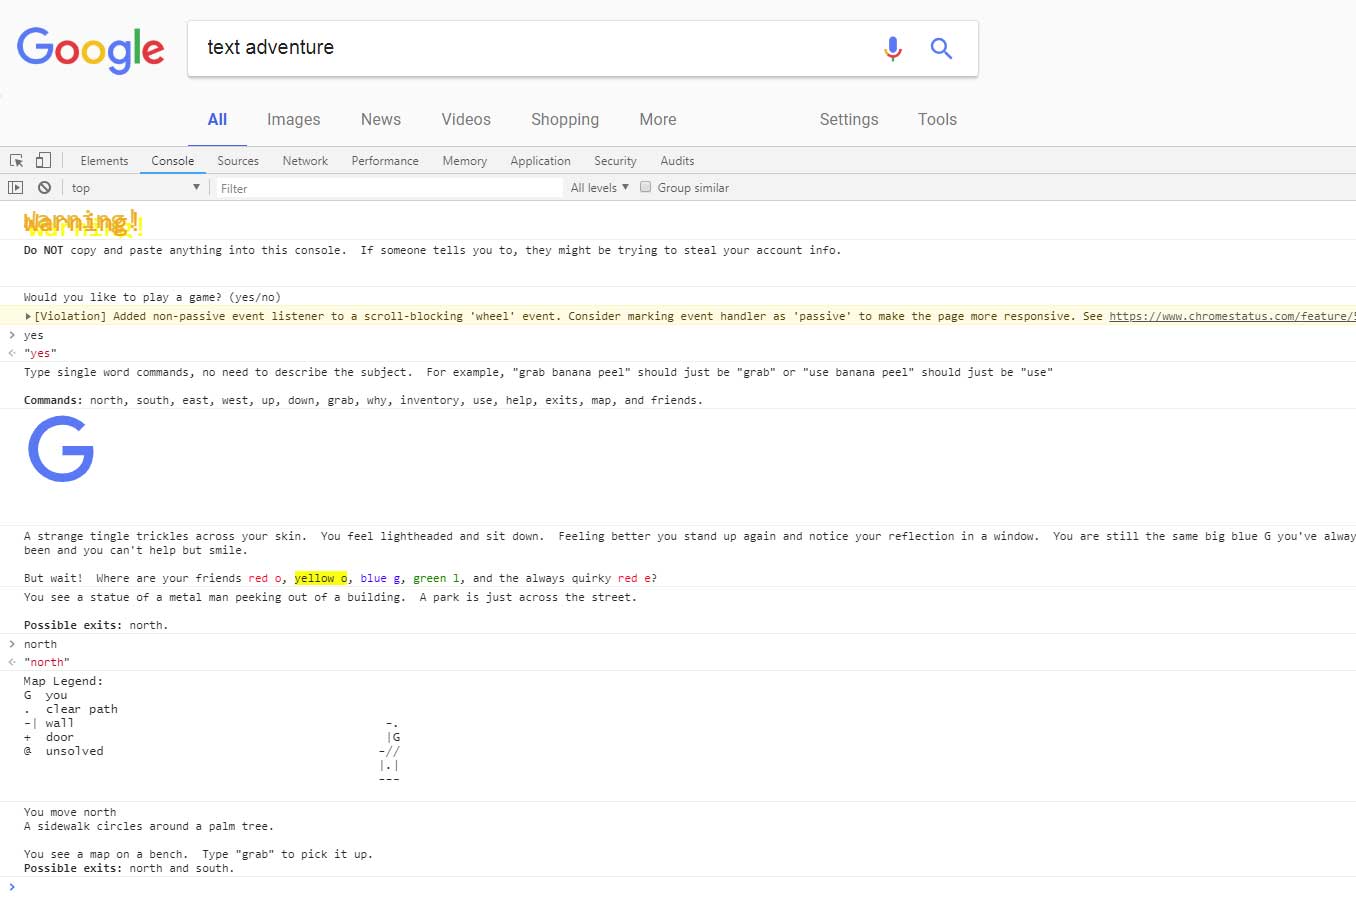Go to Images search results
This screenshot has height=904, width=1356.
(x=294, y=119)
